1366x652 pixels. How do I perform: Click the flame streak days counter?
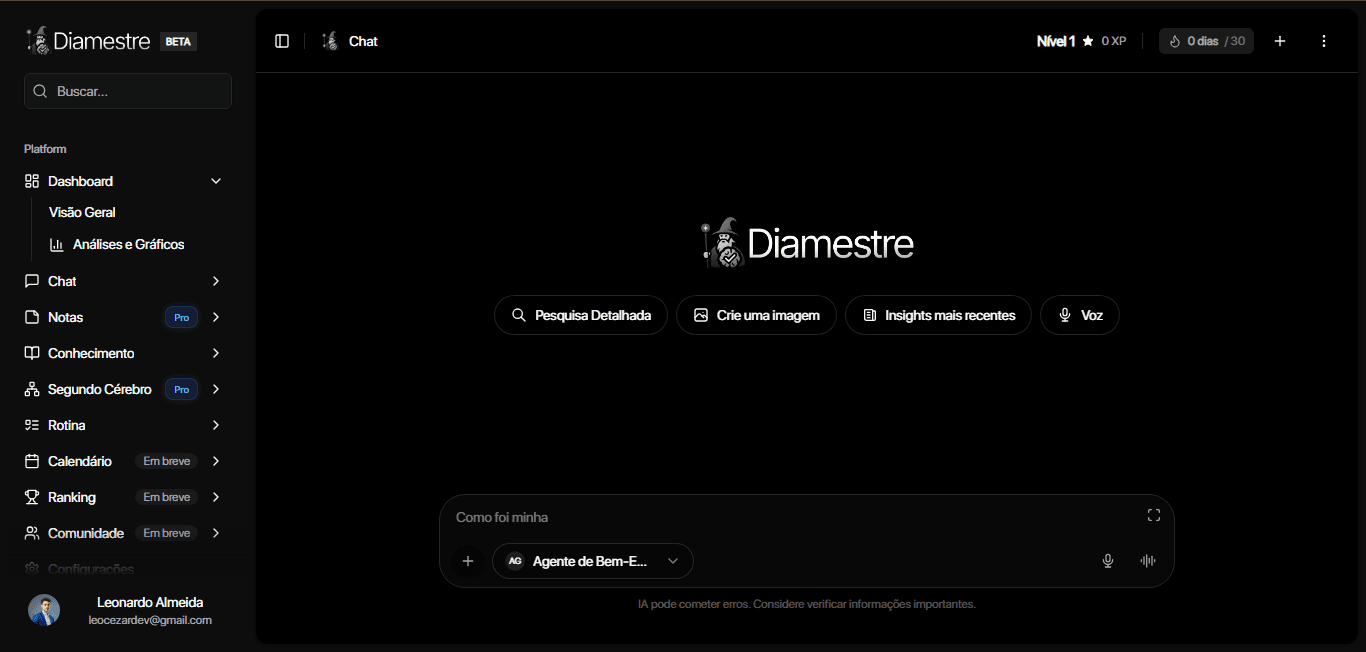[x=1206, y=41]
